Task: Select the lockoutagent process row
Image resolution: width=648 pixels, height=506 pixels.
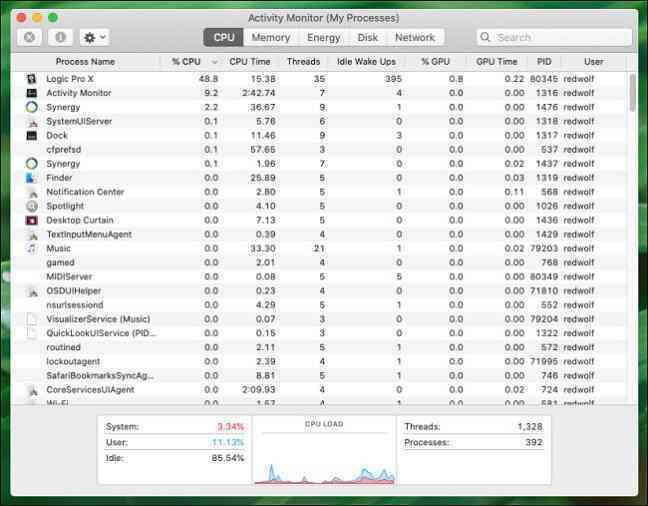Action: click(320, 361)
